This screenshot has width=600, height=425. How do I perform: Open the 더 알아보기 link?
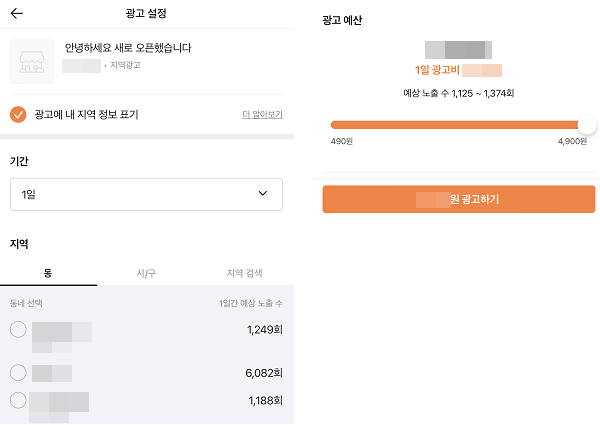click(262, 114)
